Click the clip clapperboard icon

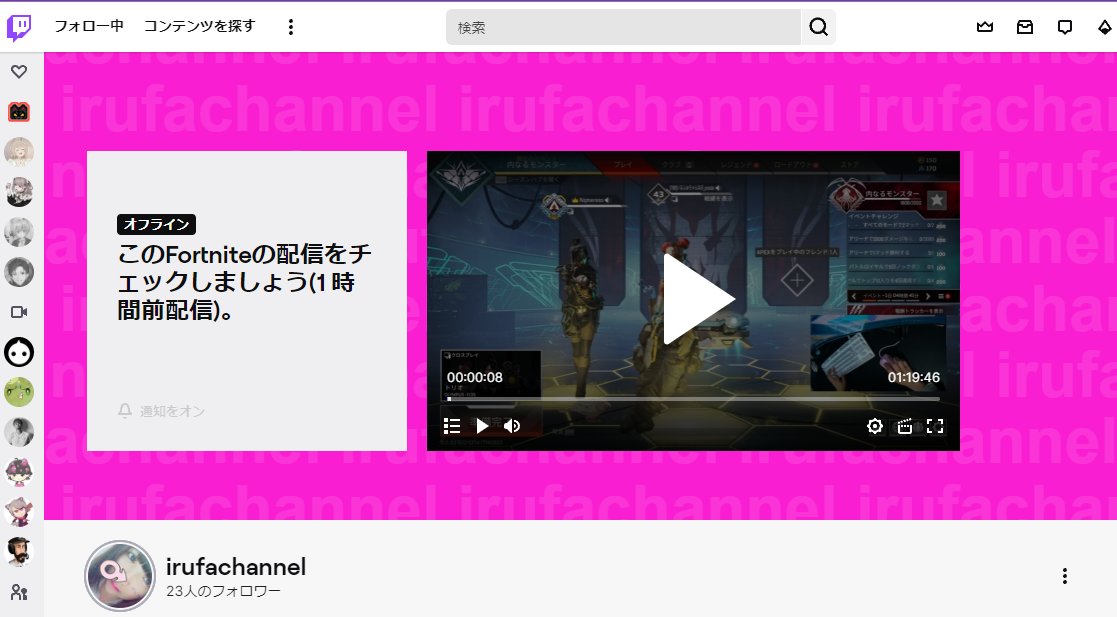(905, 426)
